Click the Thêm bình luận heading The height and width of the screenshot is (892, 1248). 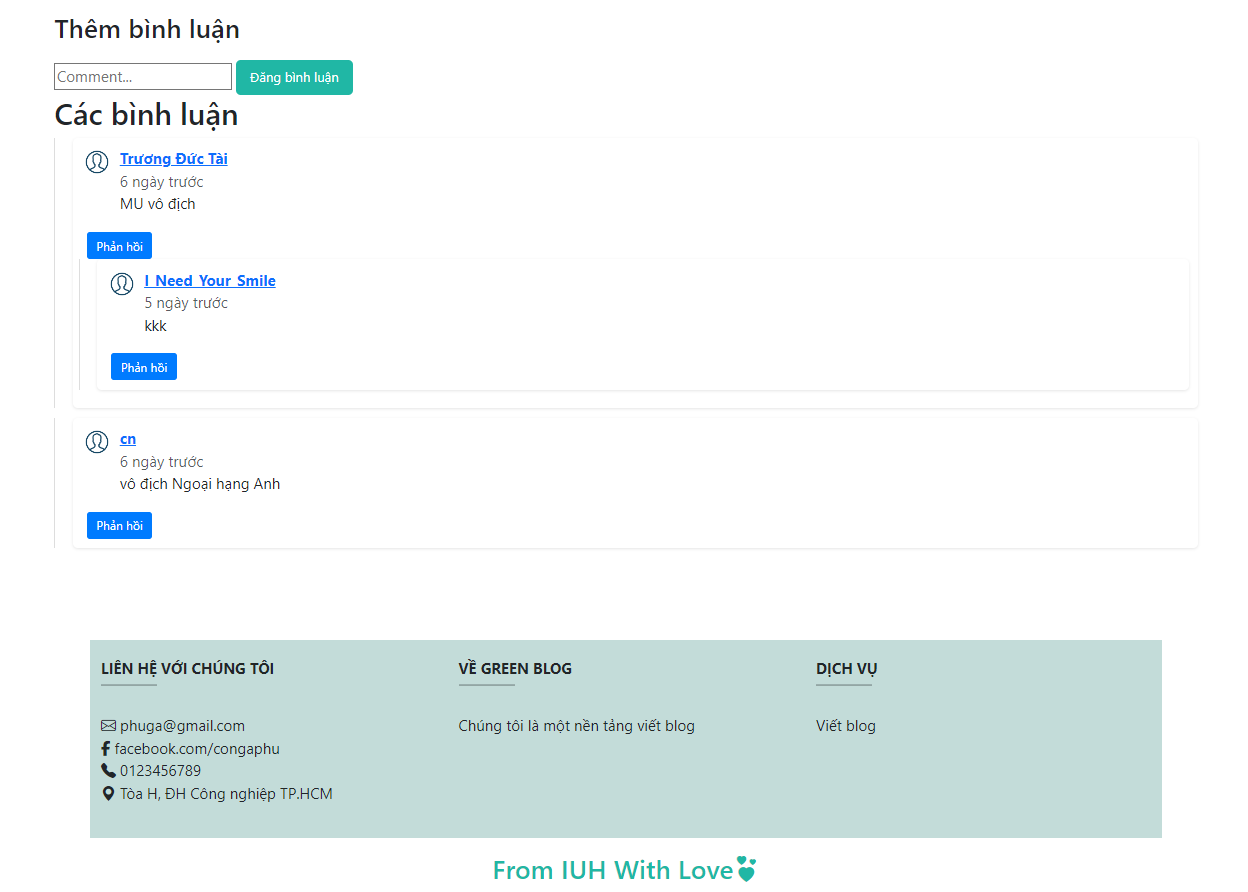pyautogui.click(x=147, y=29)
